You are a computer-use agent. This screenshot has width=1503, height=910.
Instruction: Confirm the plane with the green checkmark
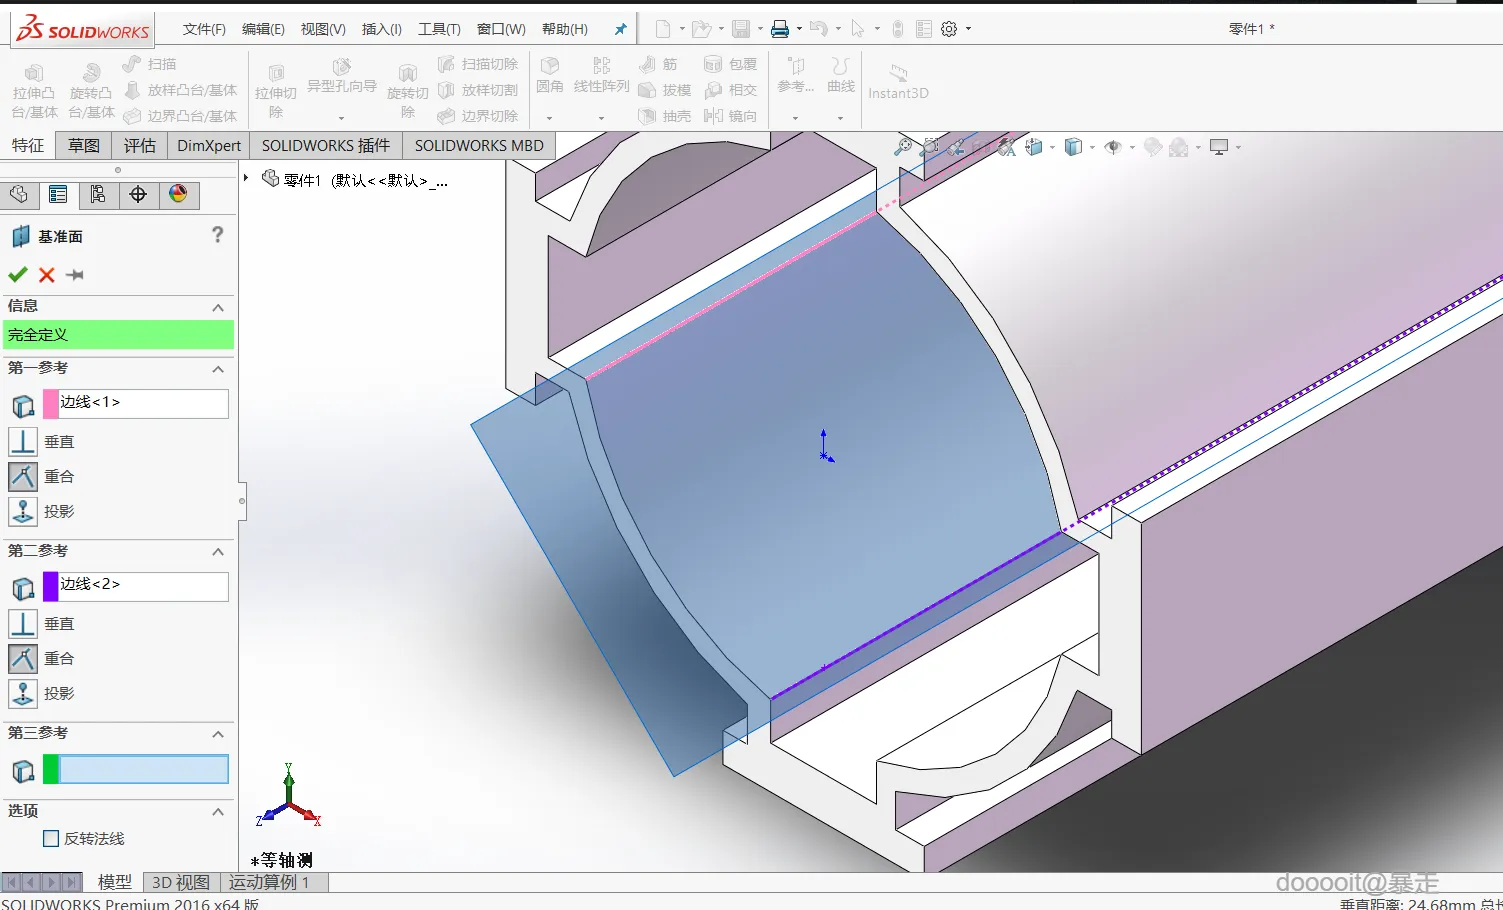pyautogui.click(x=17, y=275)
